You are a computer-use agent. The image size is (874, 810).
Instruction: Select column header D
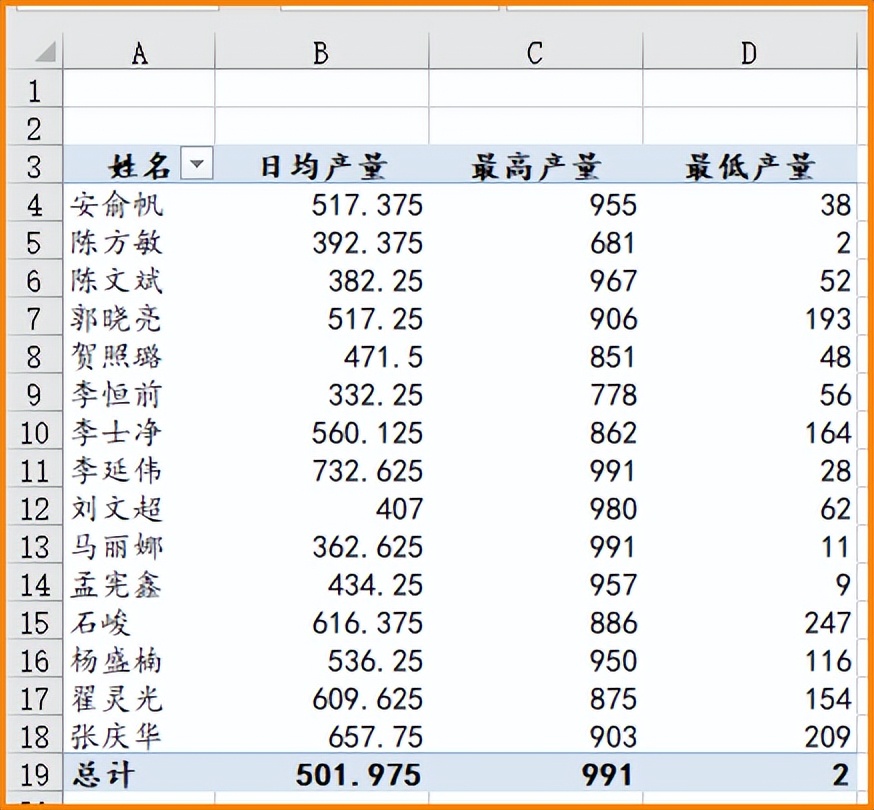pyautogui.click(x=748, y=47)
